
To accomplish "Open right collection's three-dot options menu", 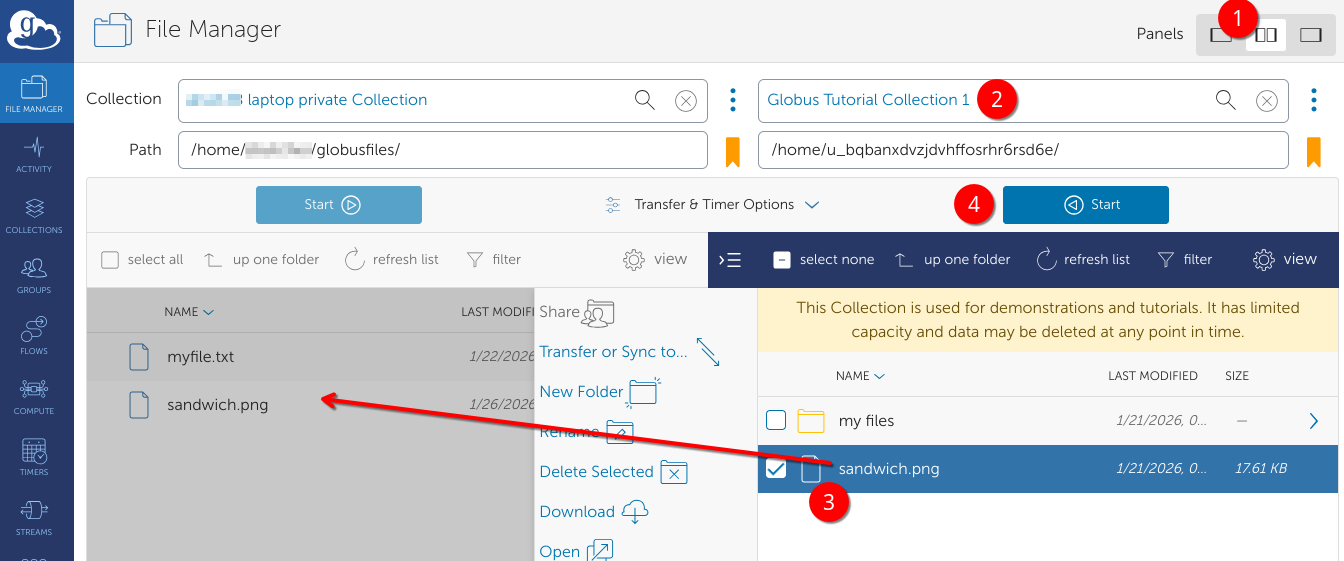I will pyautogui.click(x=1313, y=100).
